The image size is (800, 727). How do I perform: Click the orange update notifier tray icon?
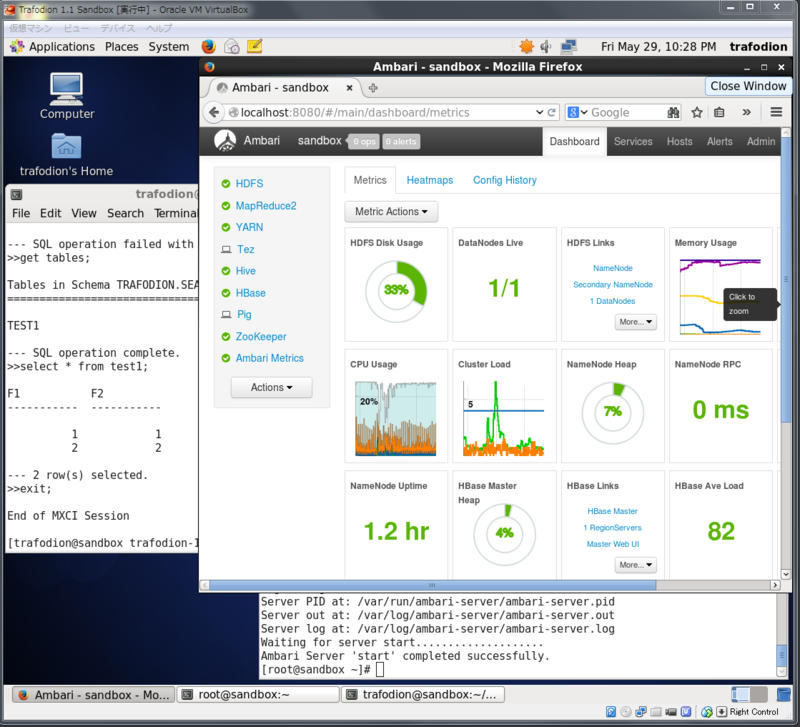coord(526,46)
